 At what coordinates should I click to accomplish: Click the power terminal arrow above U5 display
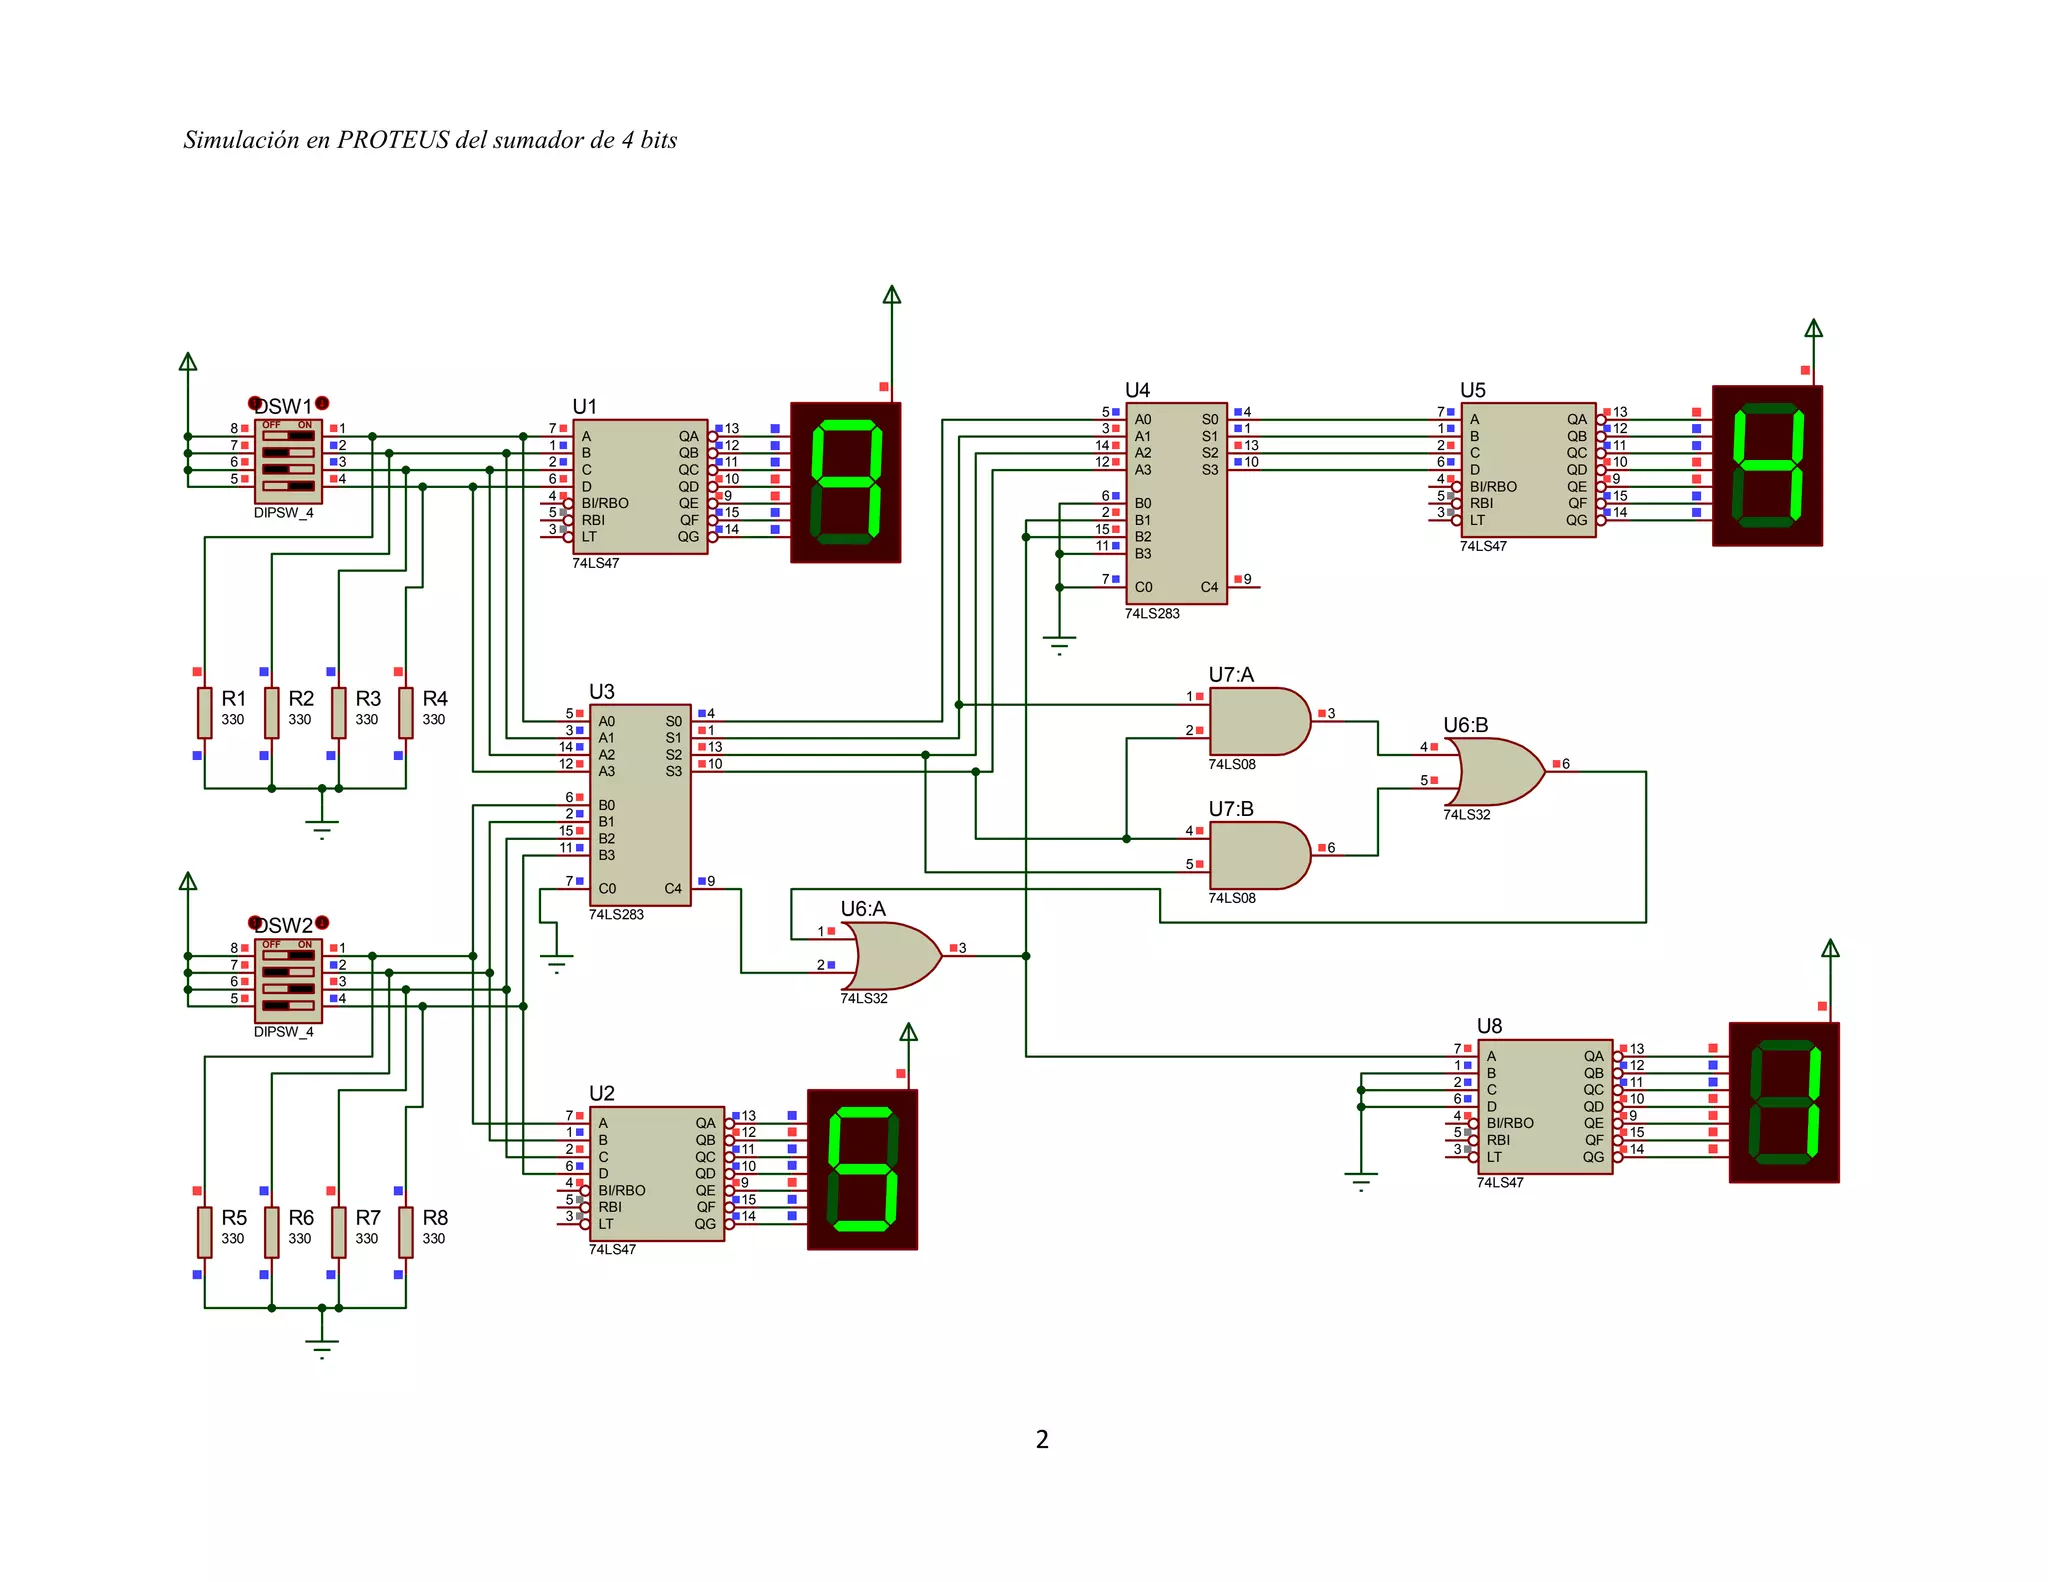click(x=1813, y=327)
